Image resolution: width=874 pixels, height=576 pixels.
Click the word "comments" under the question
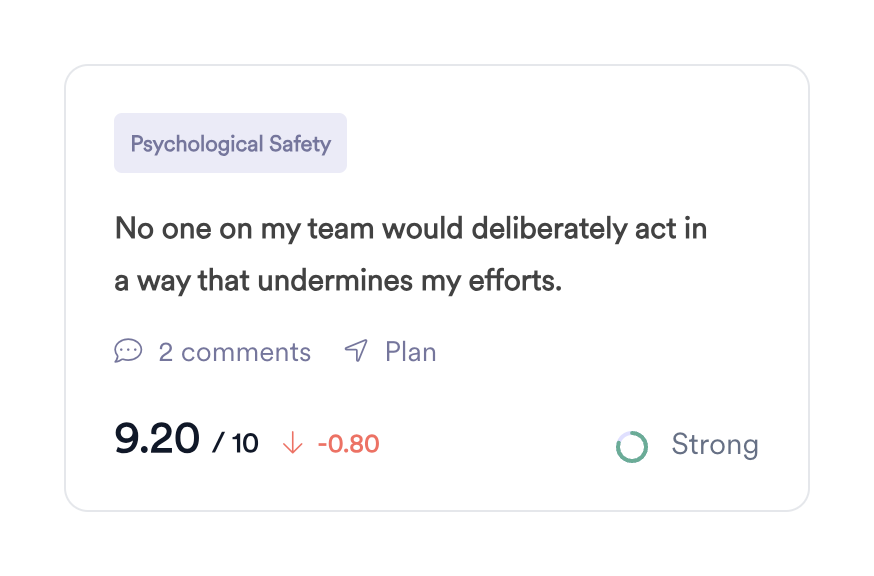(246, 352)
